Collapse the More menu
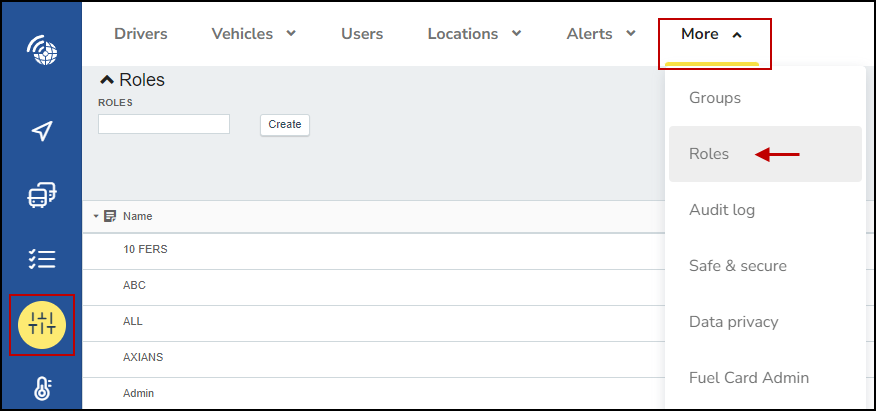The image size is (876, 411). click(711, 34)
